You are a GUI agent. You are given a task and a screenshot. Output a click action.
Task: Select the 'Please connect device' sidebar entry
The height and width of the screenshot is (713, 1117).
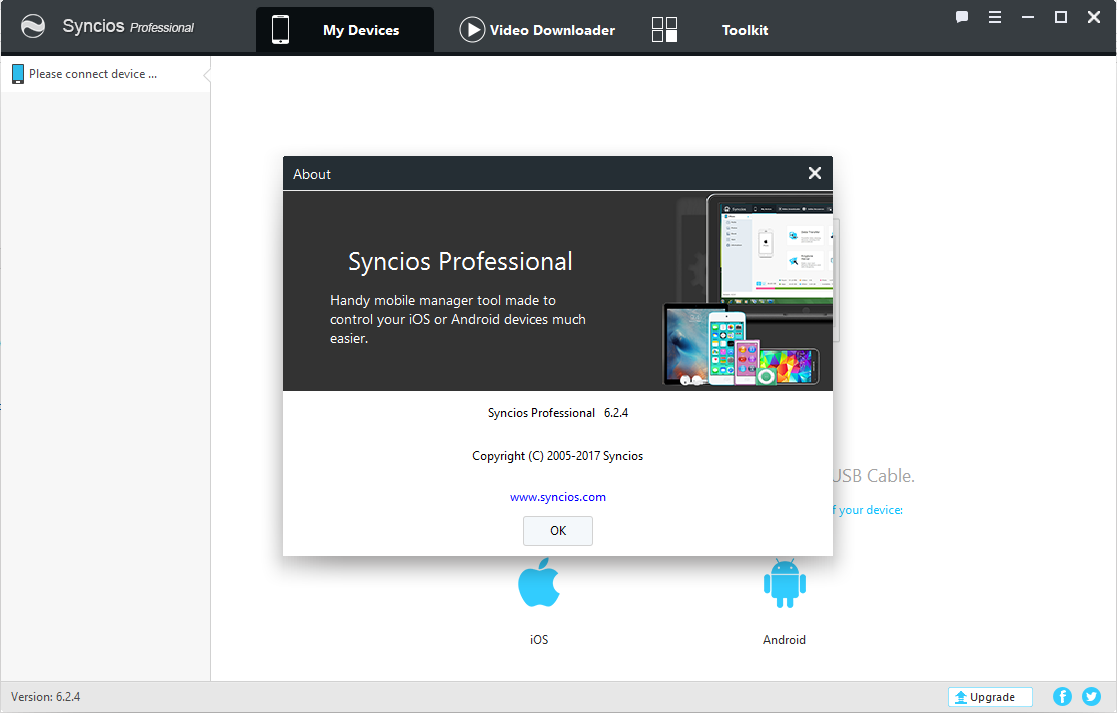point(105,74)
